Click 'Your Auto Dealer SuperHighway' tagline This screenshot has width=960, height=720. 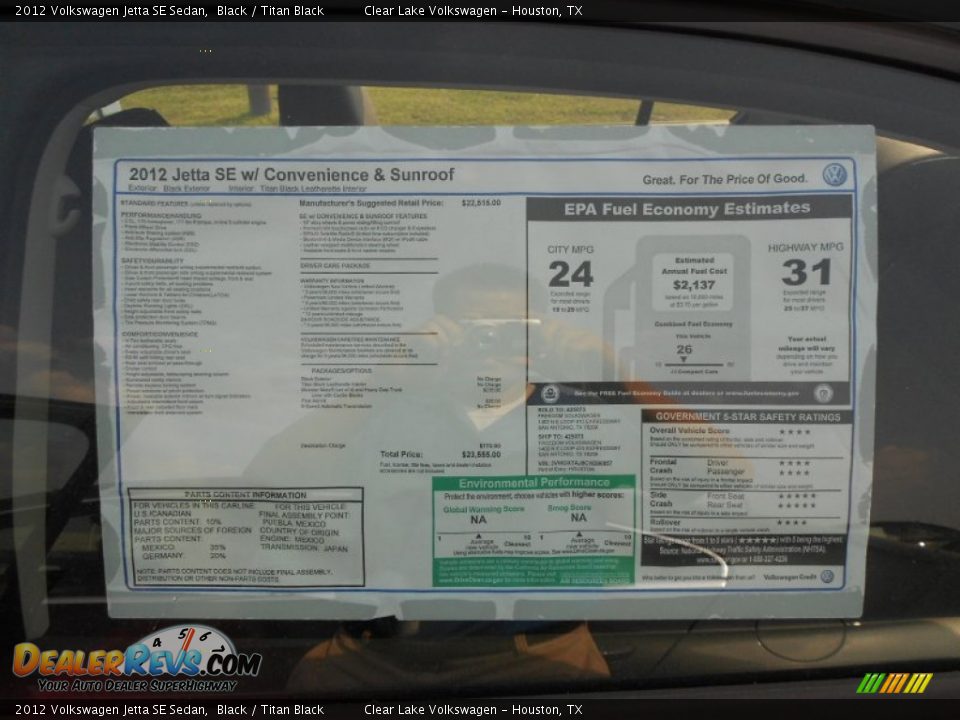(137, 686)
